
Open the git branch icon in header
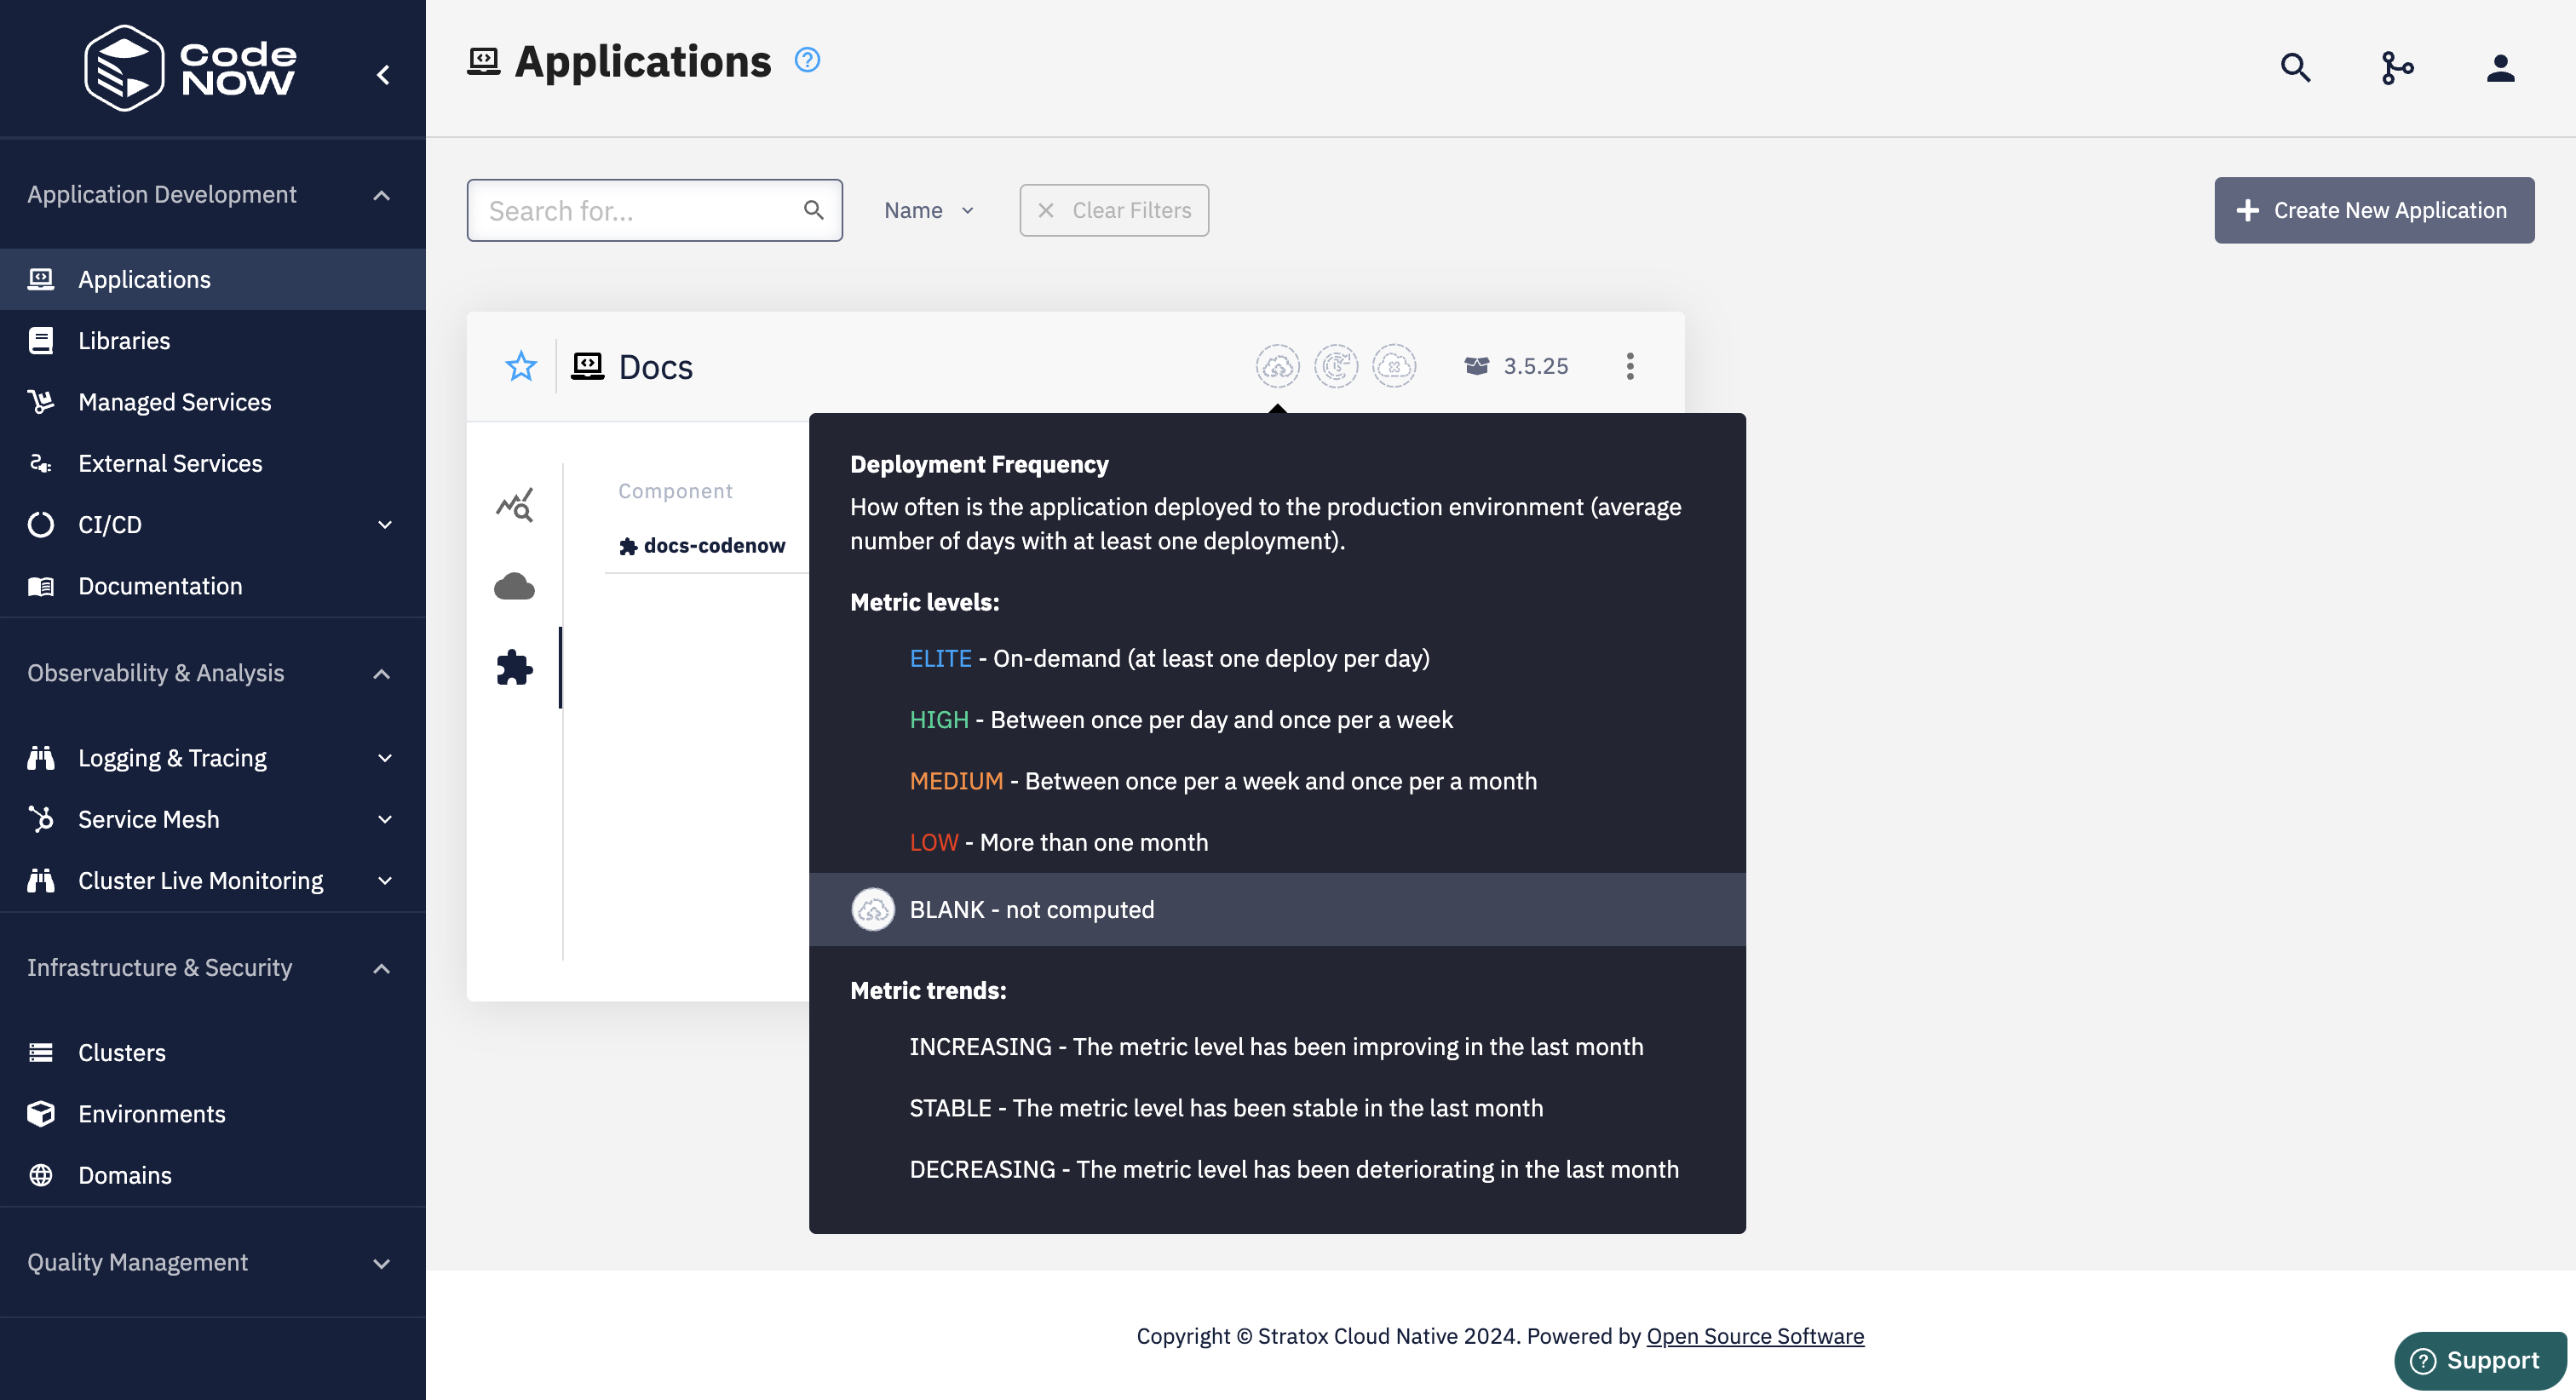pos(2397,68)
